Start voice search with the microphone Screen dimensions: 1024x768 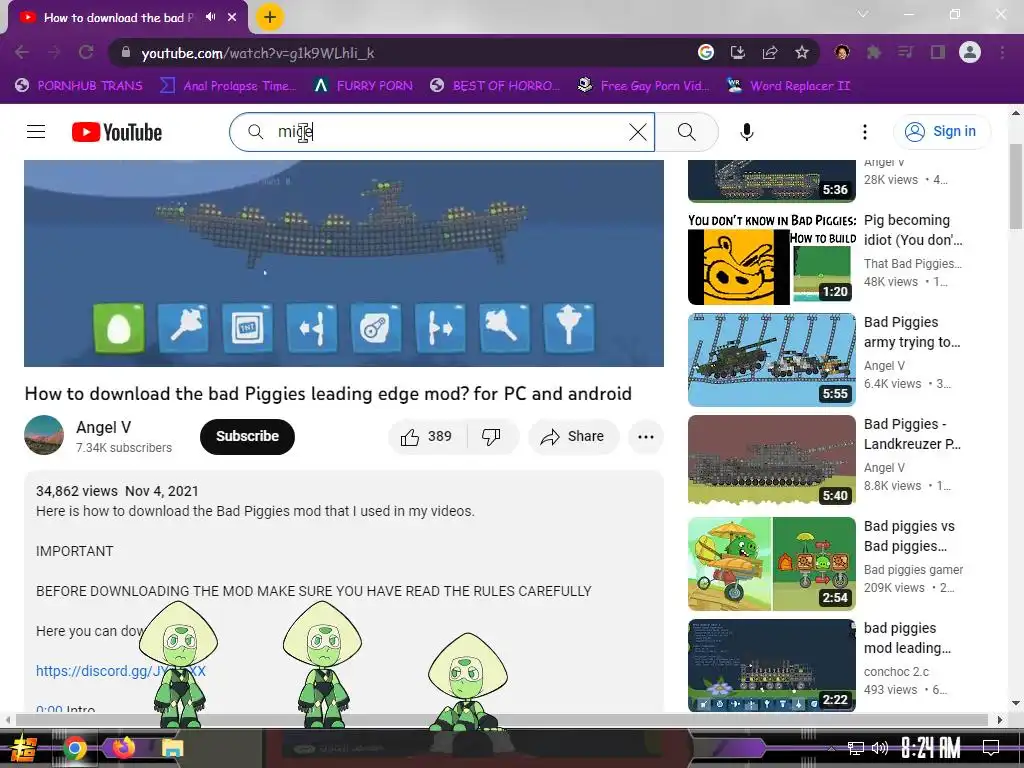746,132
